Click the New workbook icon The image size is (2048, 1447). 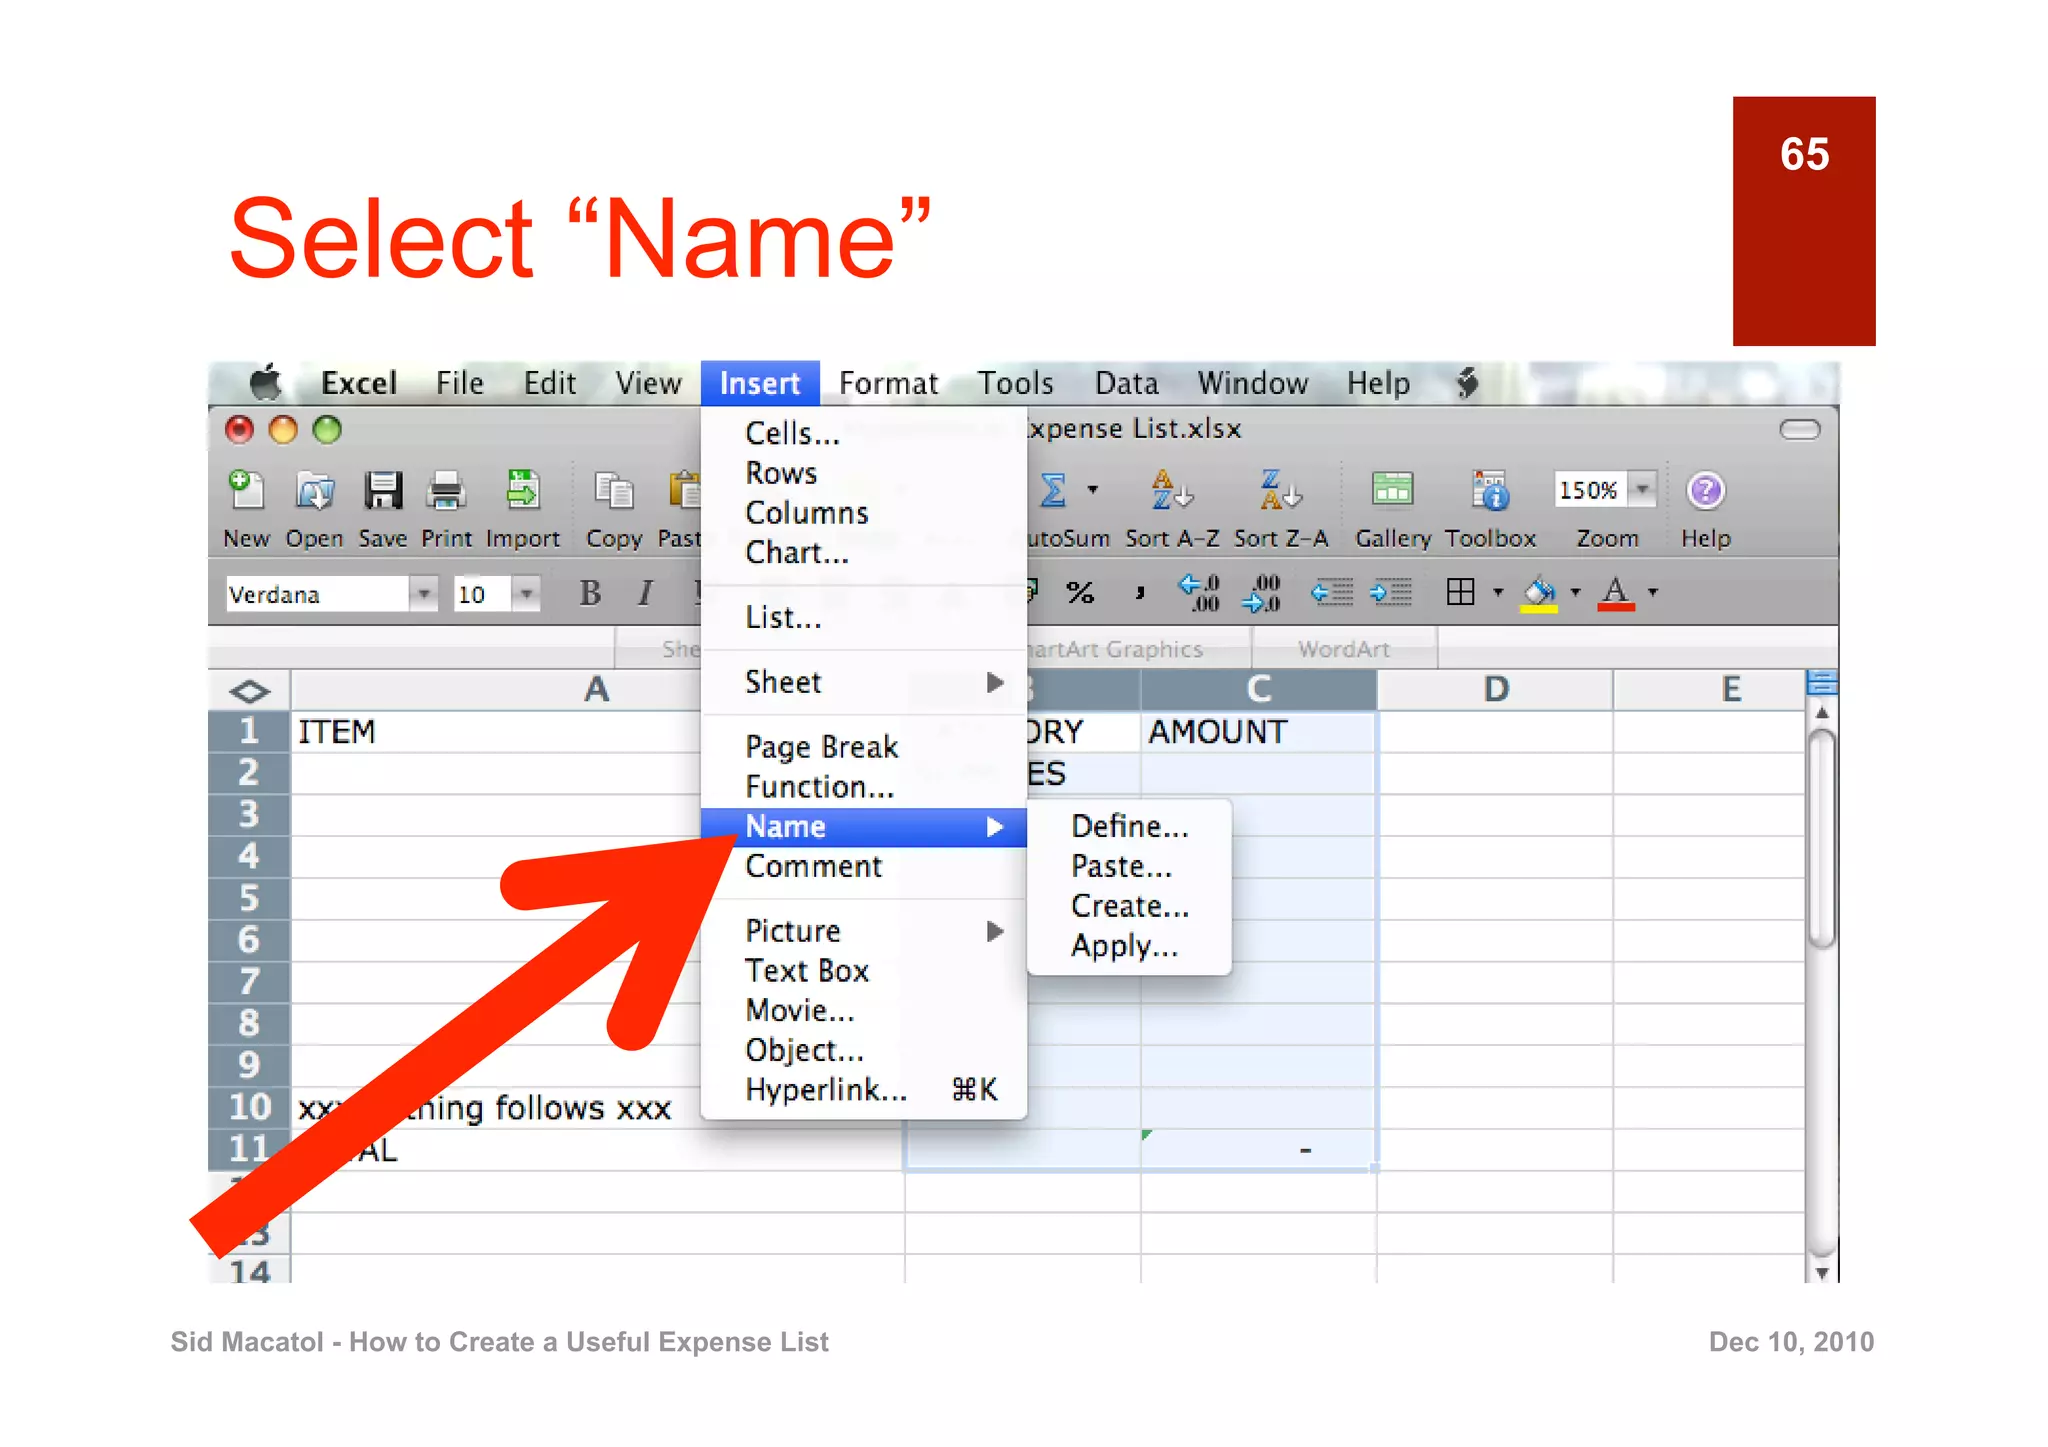(x=245, y=490)
